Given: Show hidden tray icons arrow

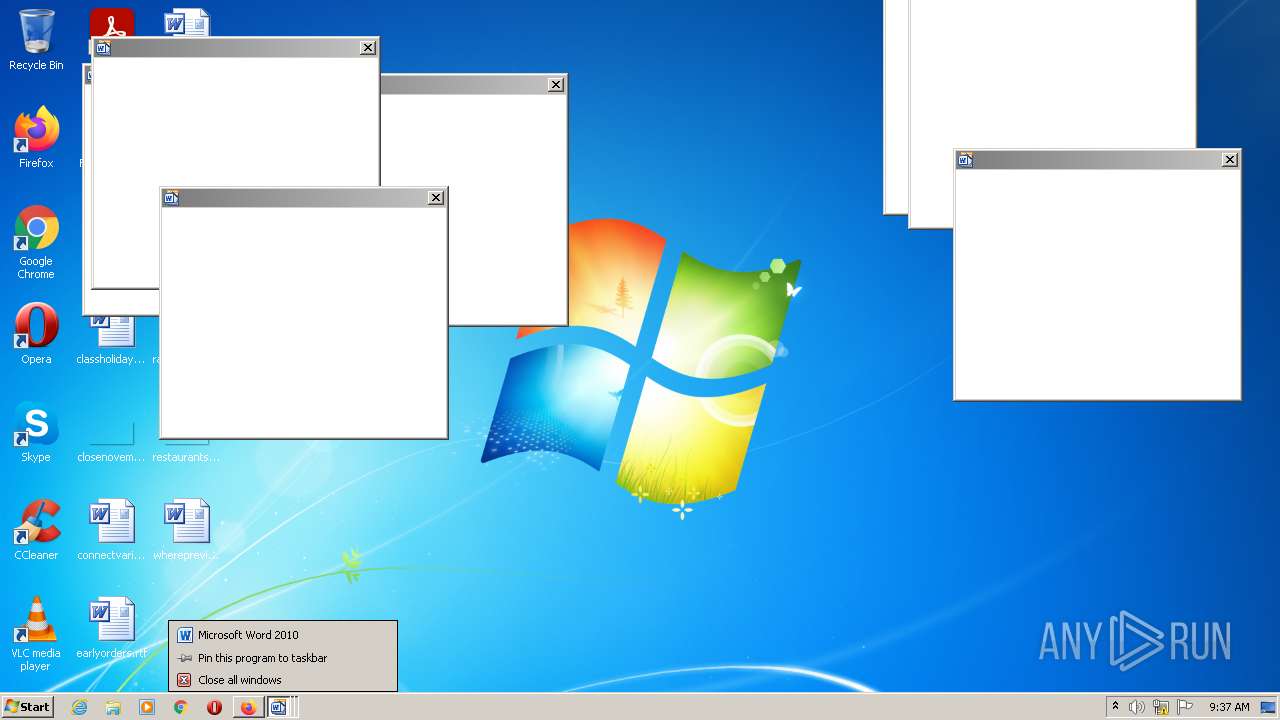Looking at the screenshot, I should pyautogui.click(x=1115, y=707).
